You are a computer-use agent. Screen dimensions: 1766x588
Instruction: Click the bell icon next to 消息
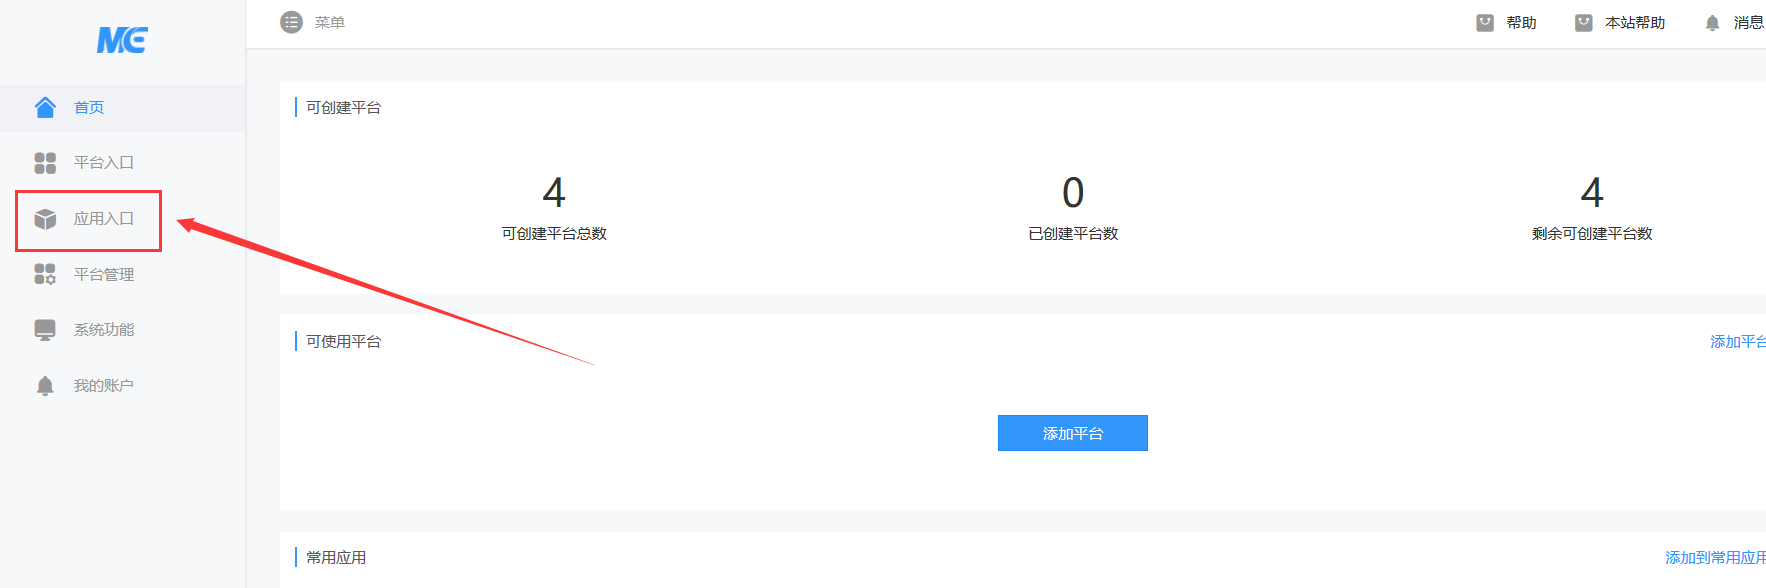pos(1712,23)
